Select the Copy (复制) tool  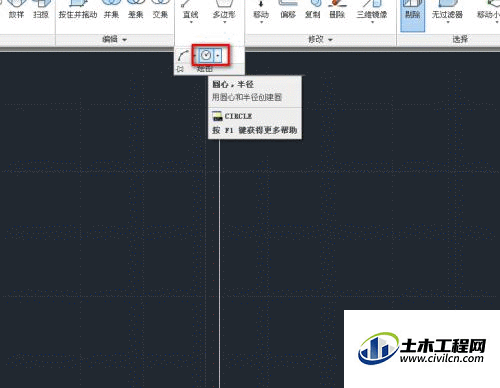(313, 9)
